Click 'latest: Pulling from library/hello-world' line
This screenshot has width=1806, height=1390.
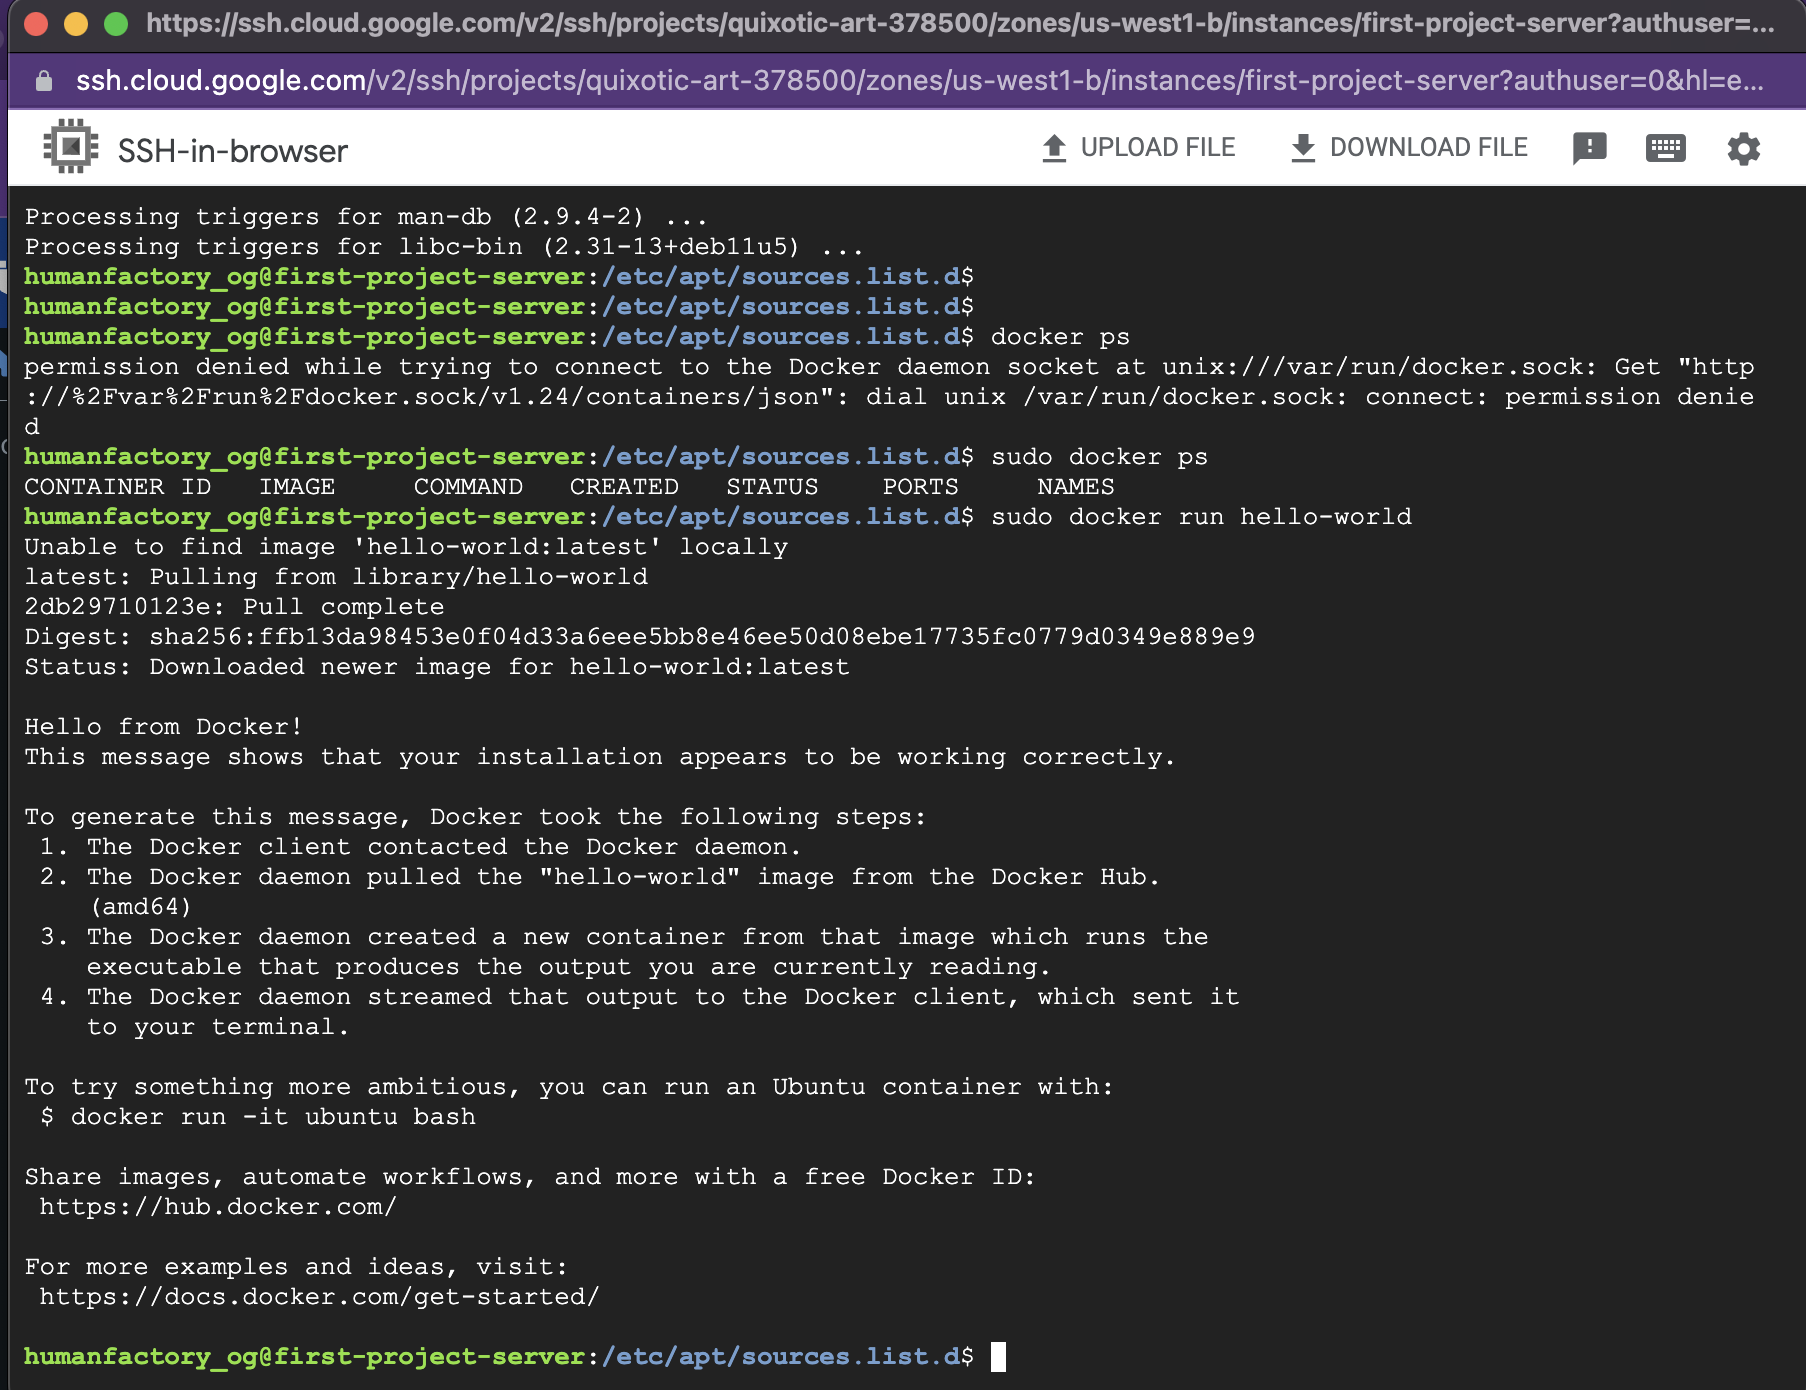pos(336,577)
